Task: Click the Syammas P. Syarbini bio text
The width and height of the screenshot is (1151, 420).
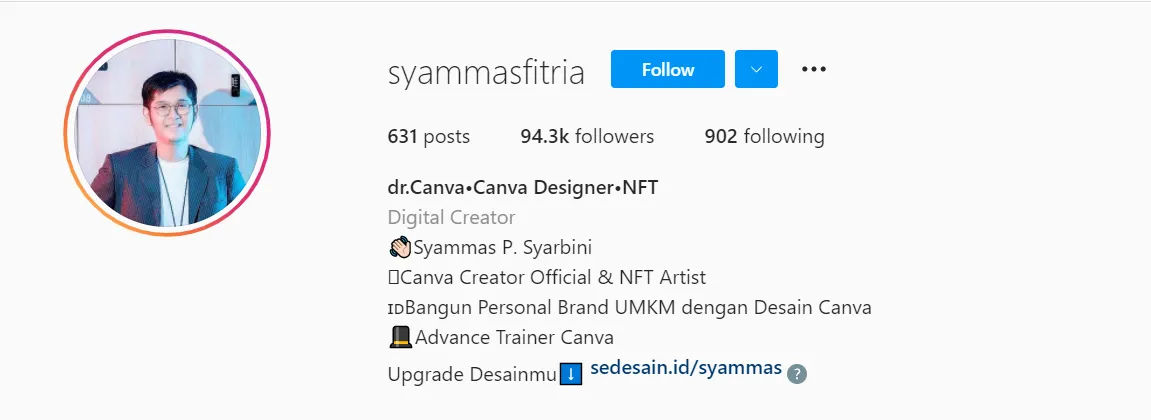Action: click(x=503, y=247)
